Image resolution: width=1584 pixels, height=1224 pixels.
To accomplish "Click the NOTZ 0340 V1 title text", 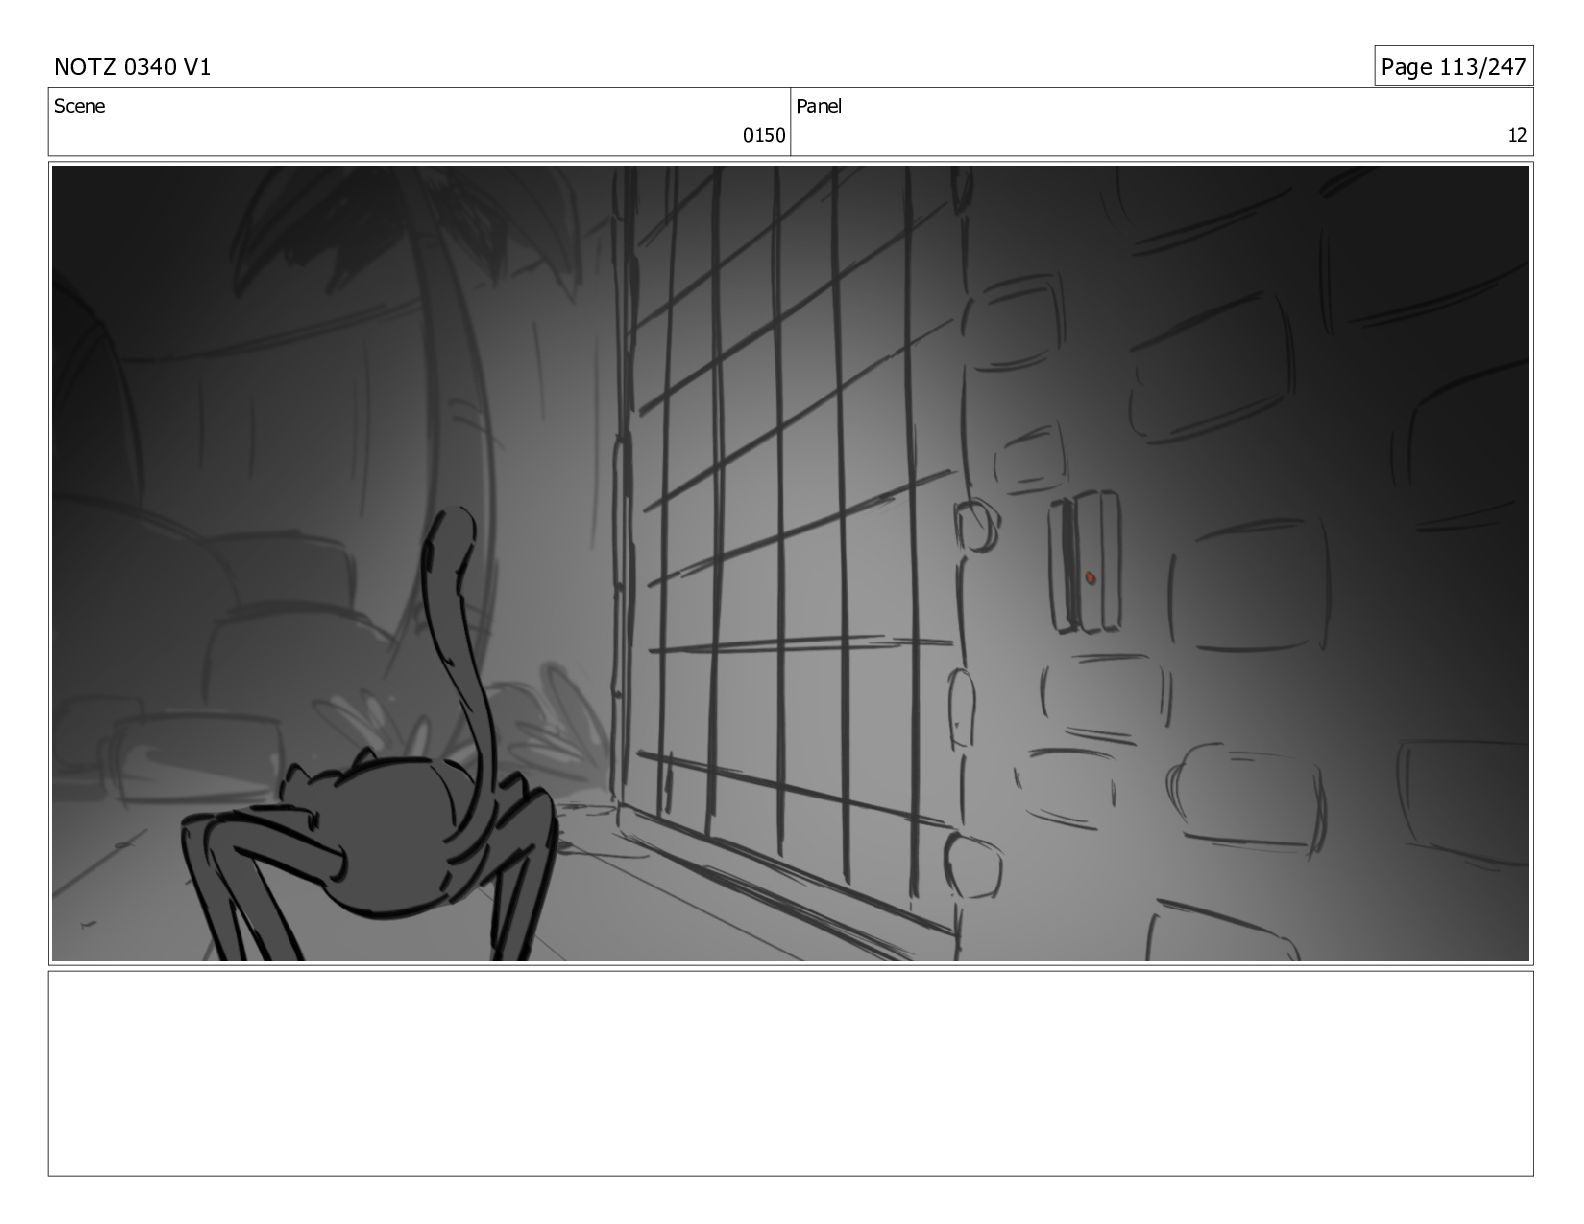I will tap(132, 67).
